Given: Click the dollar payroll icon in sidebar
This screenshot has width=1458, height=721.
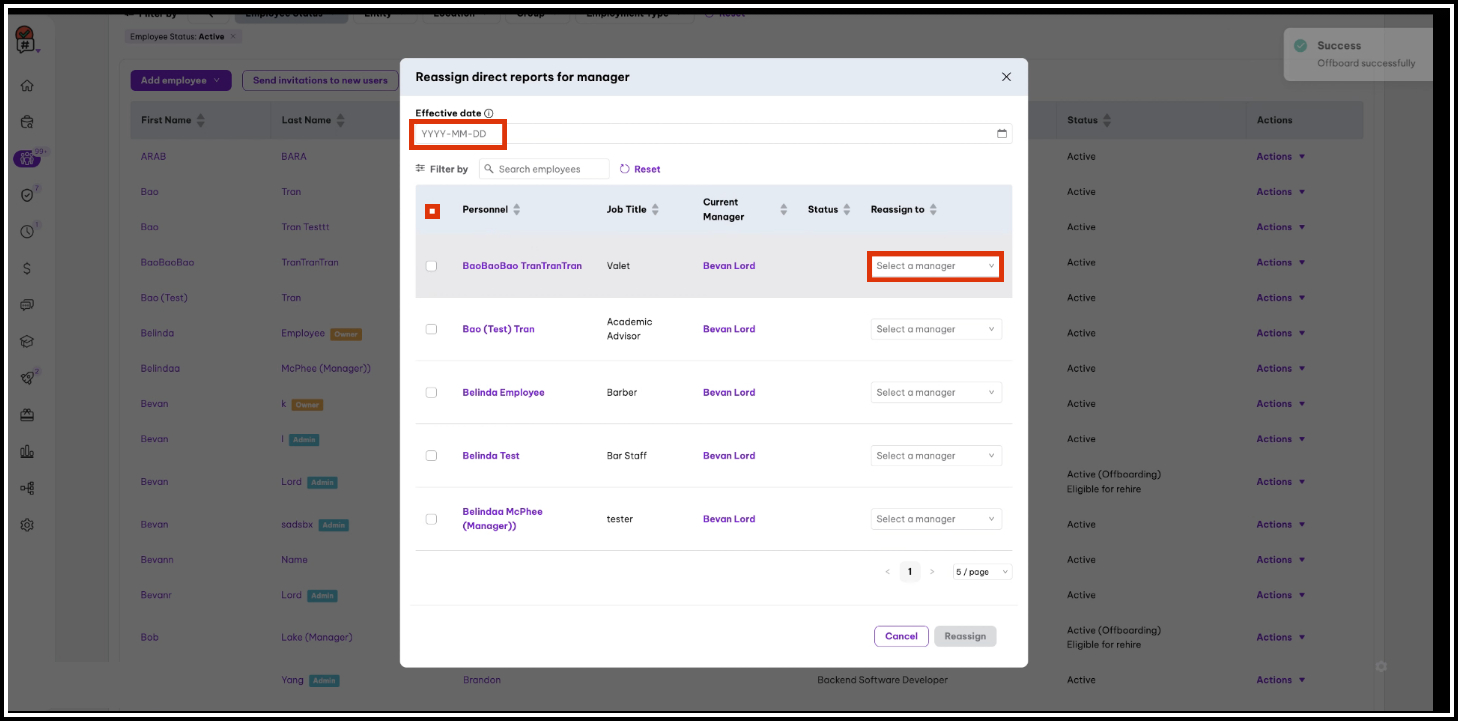Looking at the screenshot, I should (27, 267).
